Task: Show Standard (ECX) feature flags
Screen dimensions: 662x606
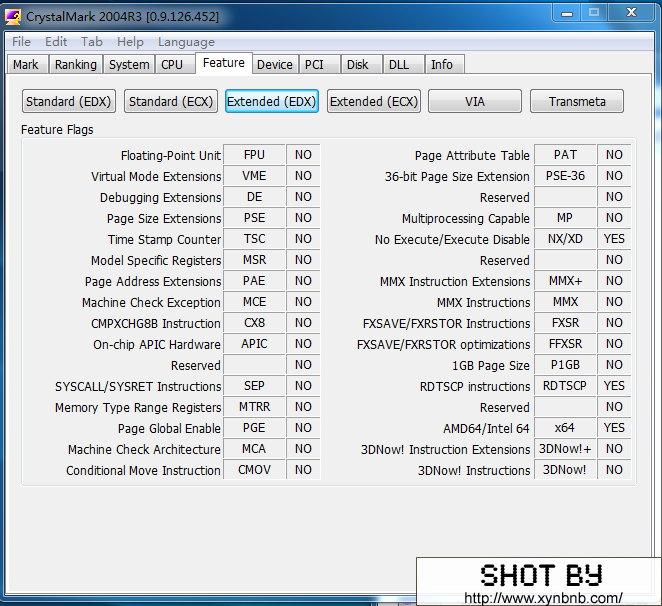Action: 171,101
